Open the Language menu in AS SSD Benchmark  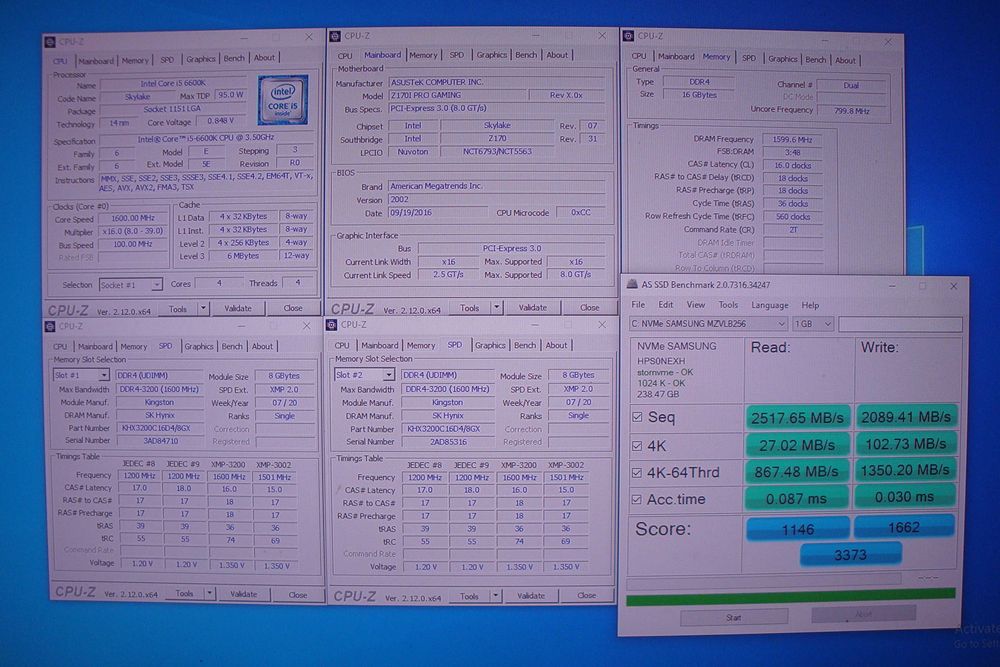pyautogui.click(x=769, y=305)
